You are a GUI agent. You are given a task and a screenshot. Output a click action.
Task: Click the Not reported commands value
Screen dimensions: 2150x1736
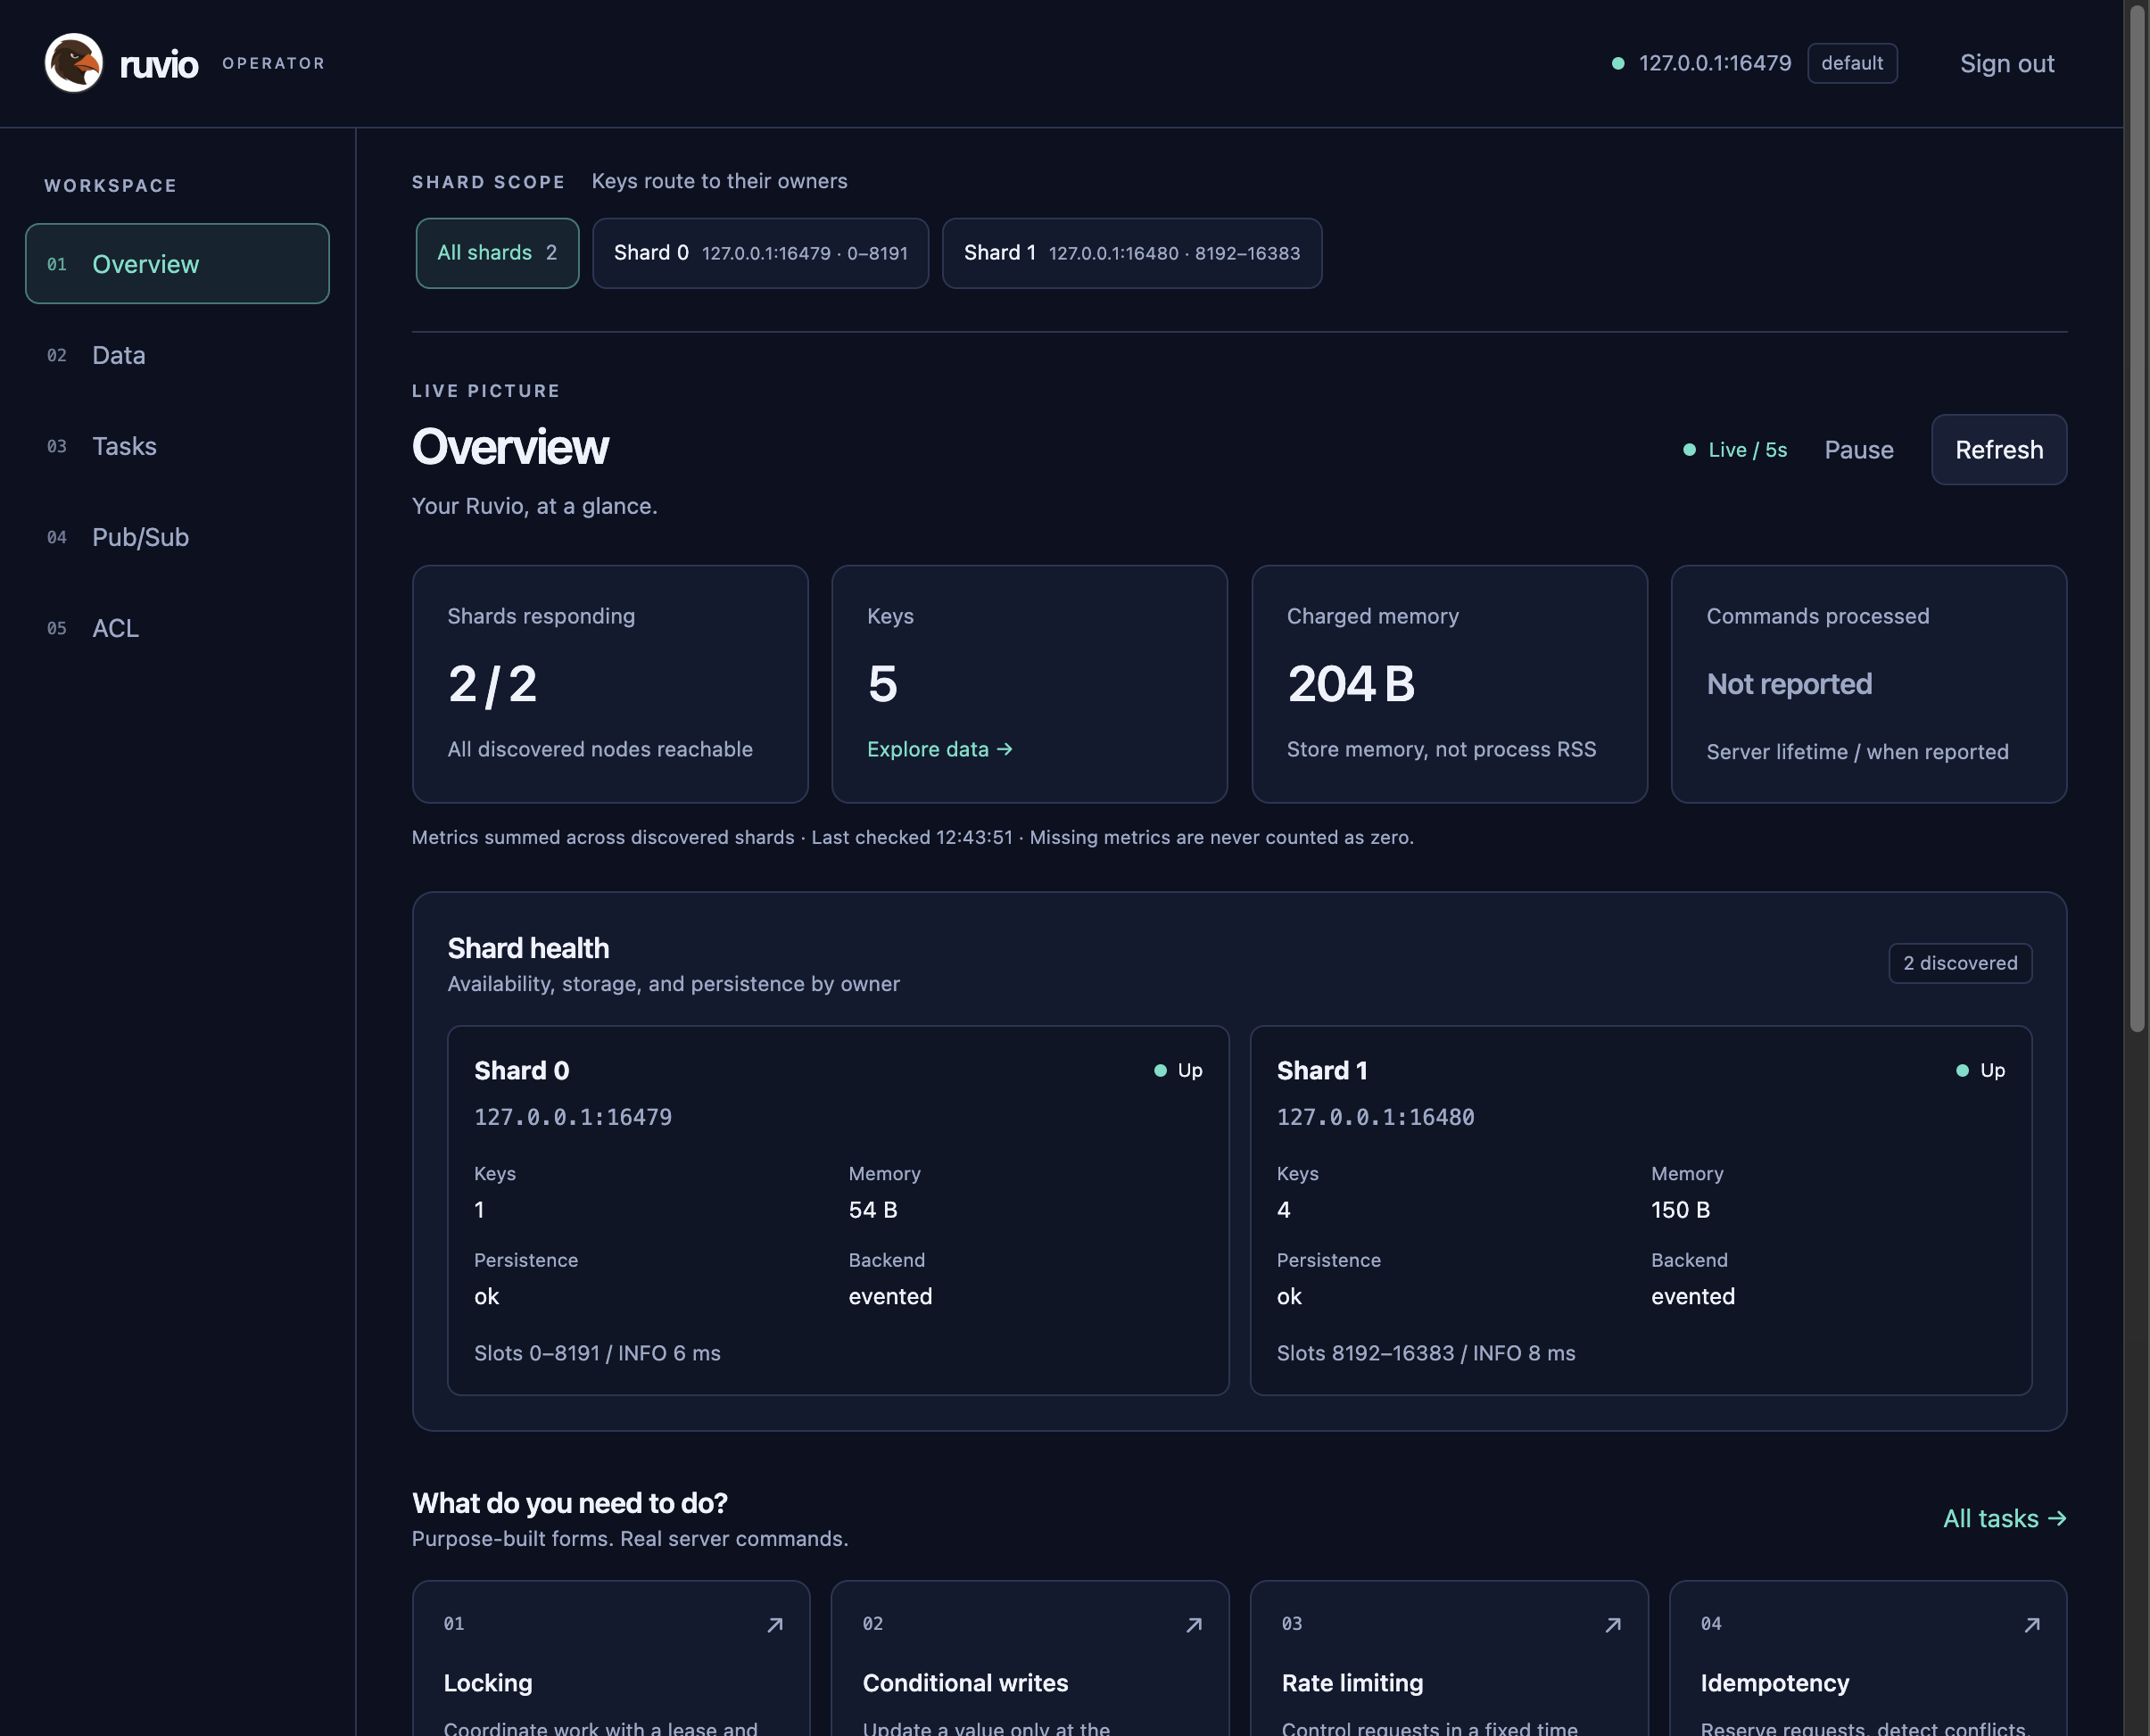1789,684
